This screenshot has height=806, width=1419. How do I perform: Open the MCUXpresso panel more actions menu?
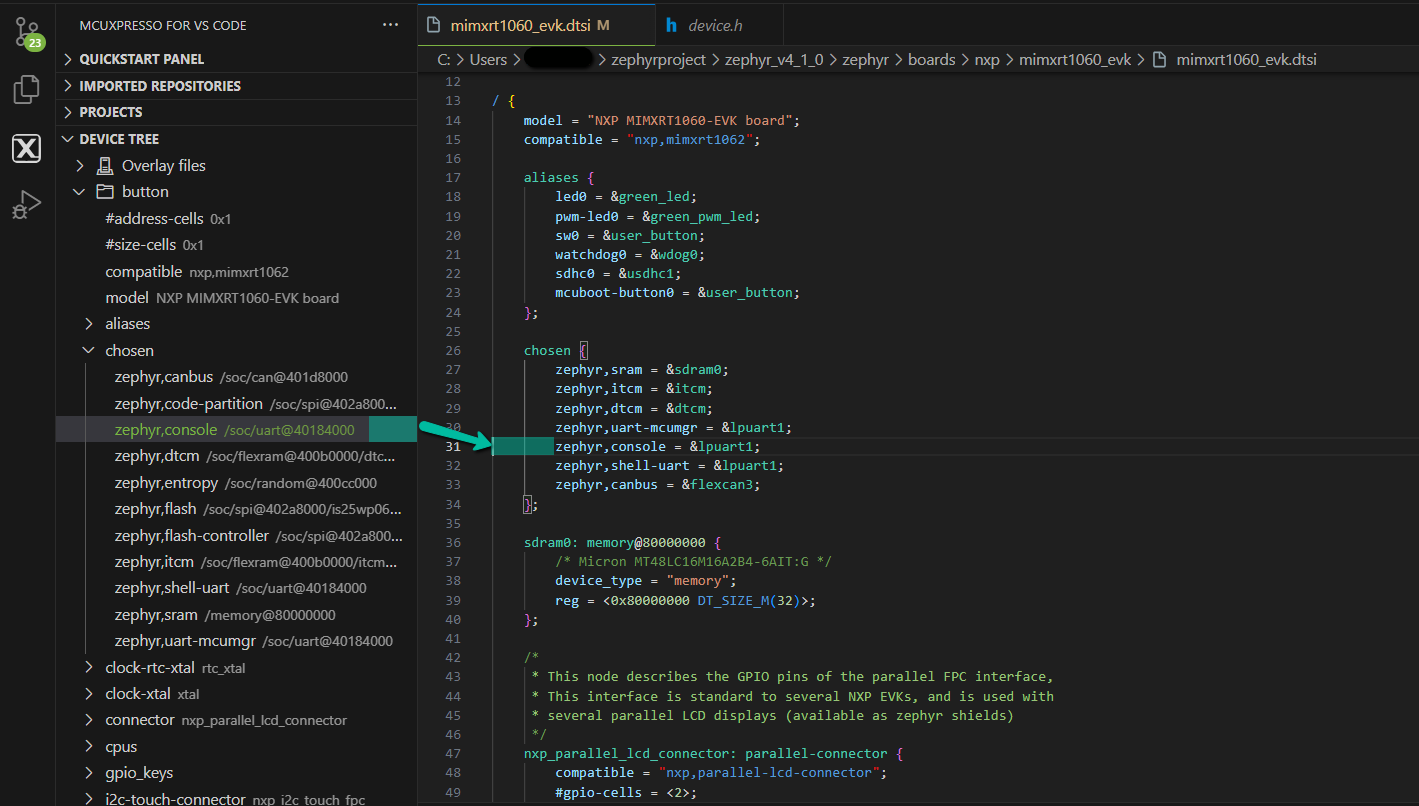pyautogui.click(x=390, y=25)
